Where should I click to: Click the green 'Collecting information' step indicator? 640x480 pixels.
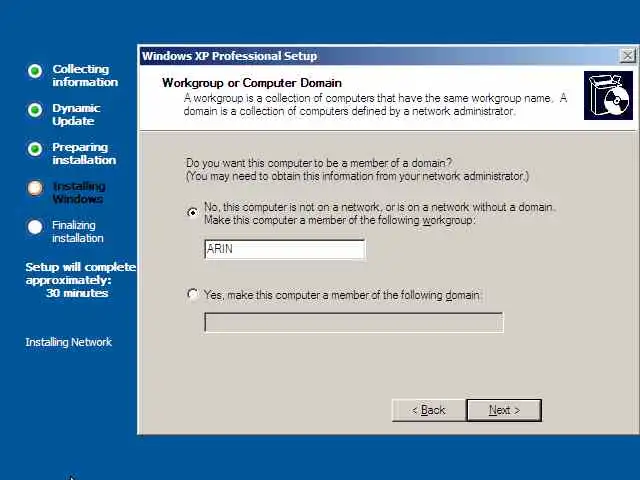pos(35,71)
